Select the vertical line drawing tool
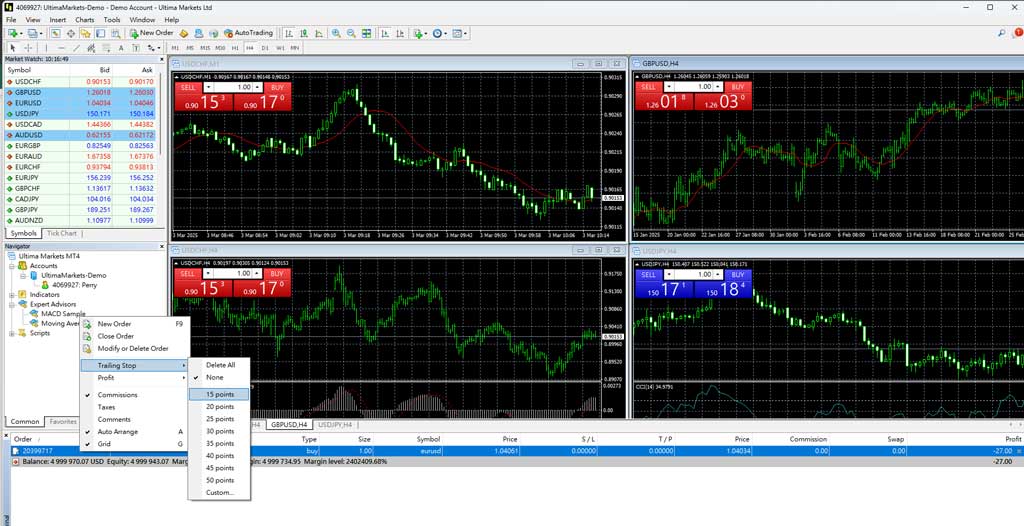Viewport: 1024px width, 526px height. point(46,48)
